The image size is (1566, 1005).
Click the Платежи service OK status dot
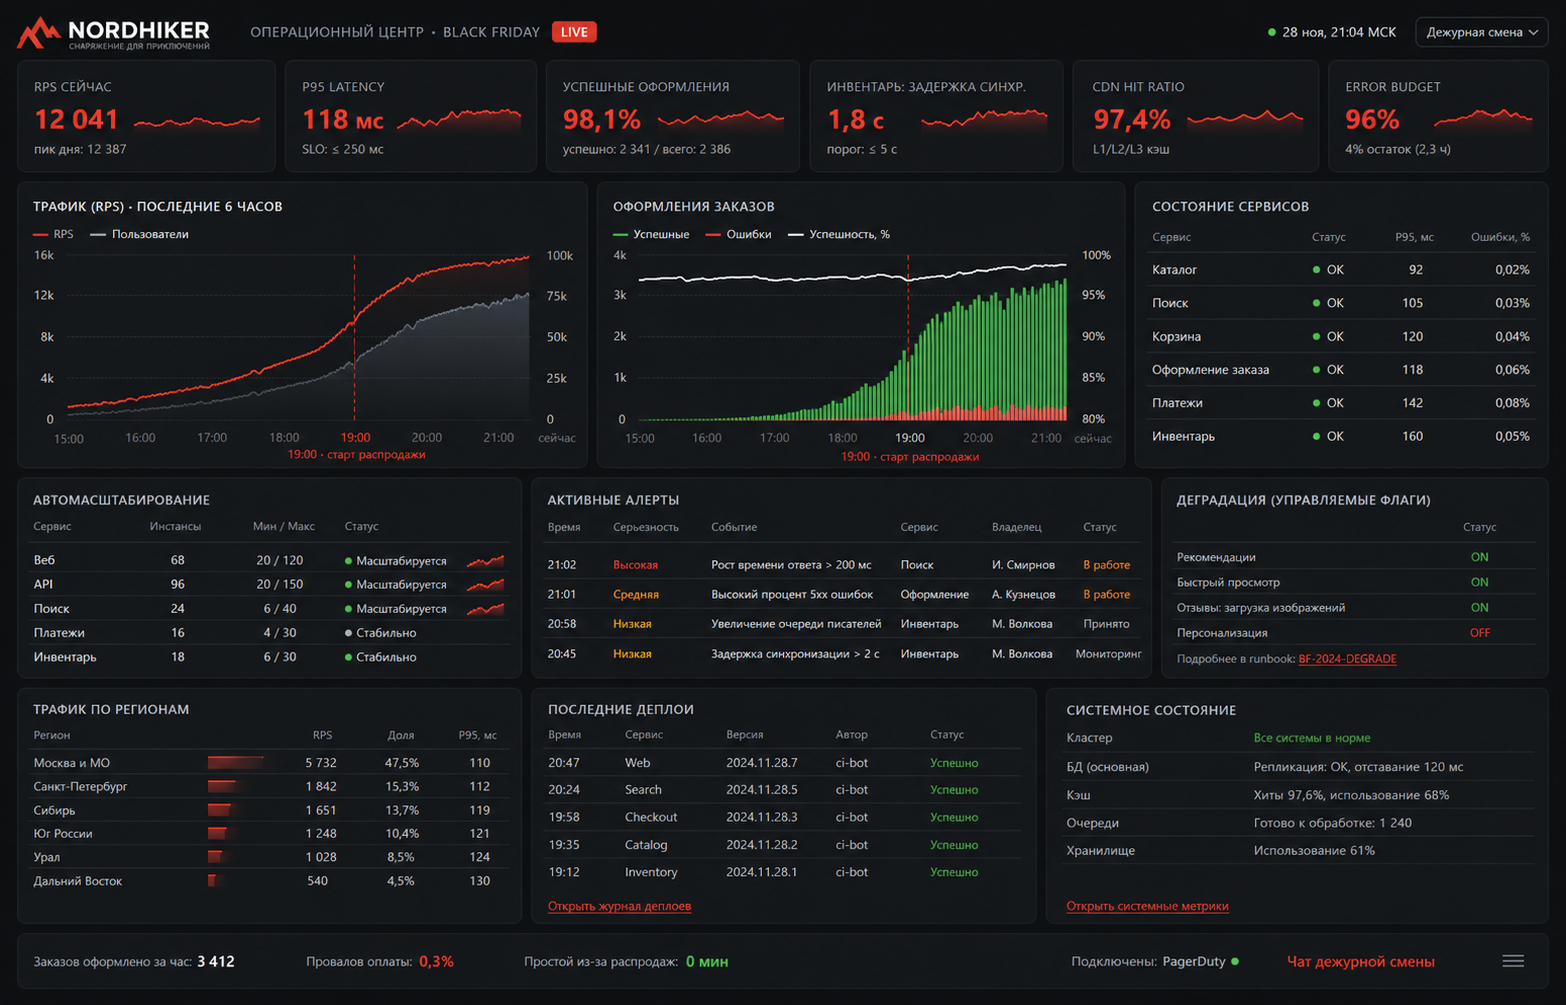point(1316,403)
